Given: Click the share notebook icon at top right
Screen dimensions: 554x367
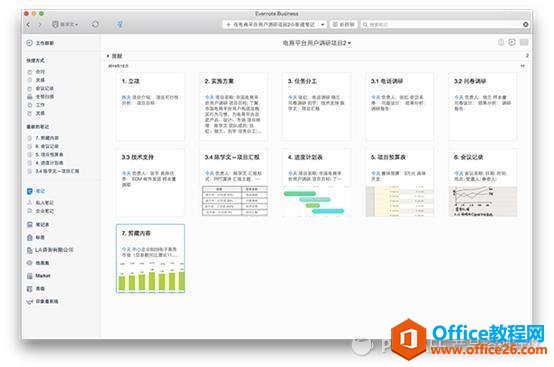Looking at the screenshot, I should tap(501, 42).
